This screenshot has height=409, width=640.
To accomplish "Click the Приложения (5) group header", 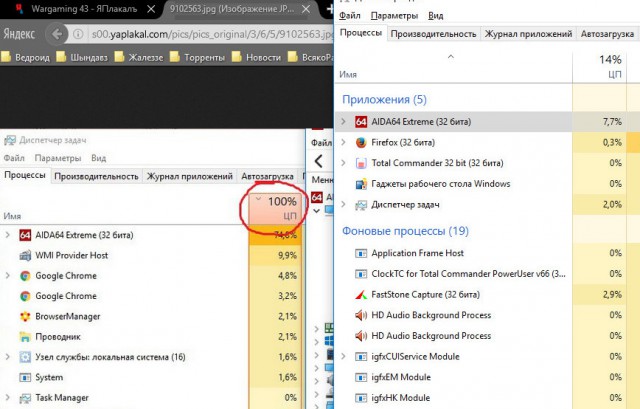I will click(384, 100).
